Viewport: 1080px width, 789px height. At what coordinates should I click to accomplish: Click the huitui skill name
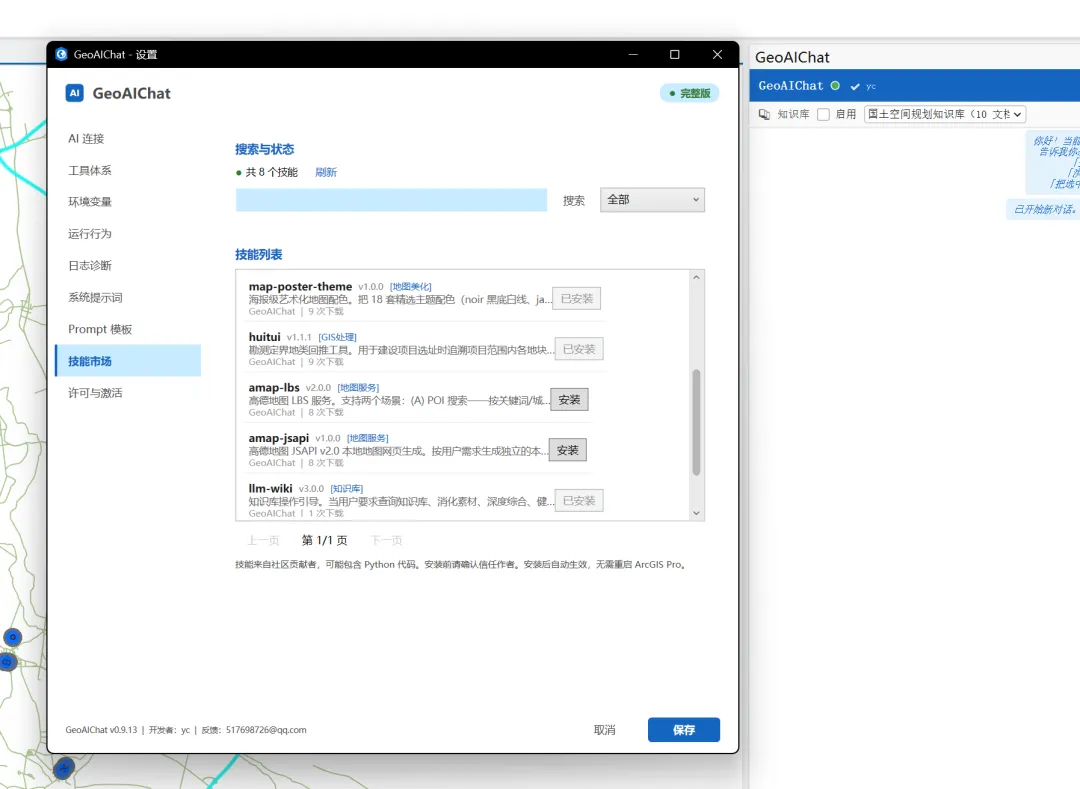(x=264, y=337)
